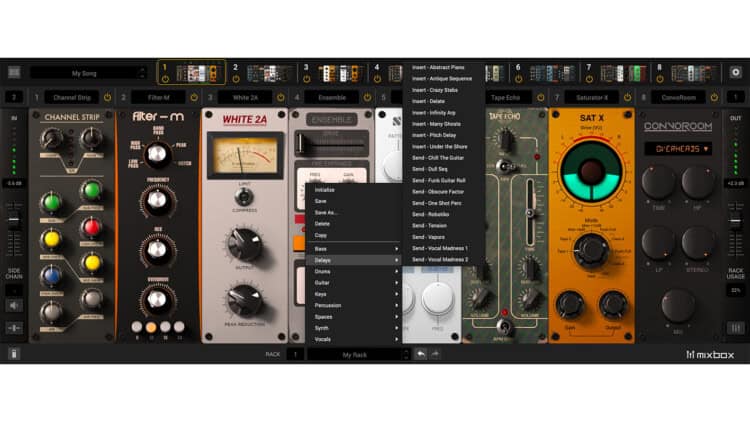This screenshot has height=422, width=750.
Task: Click the My Rack name field
Action: pyautogui.click(x=358, y=355)
